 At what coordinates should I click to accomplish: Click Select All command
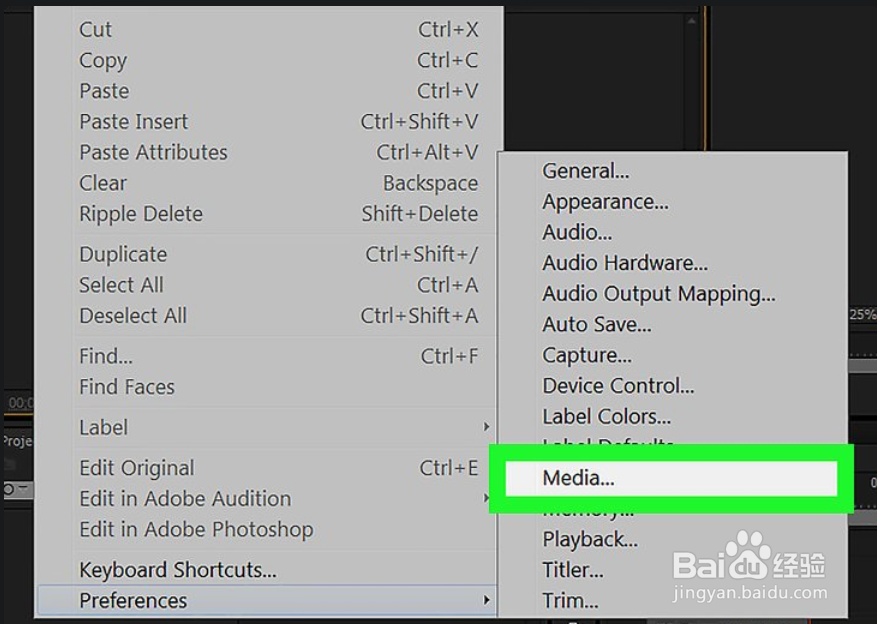(x=121, y=285)
